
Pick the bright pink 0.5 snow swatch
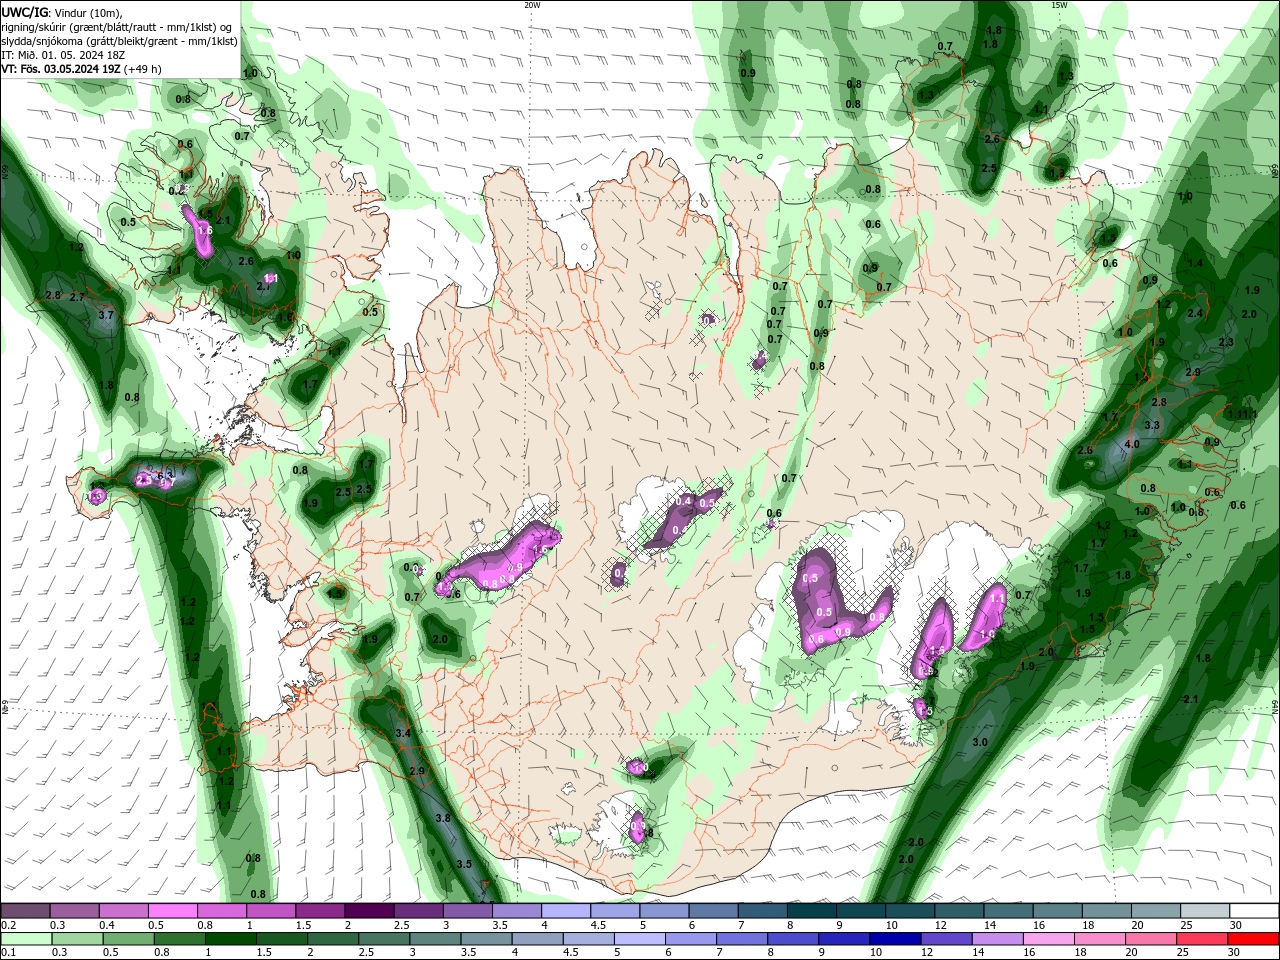[172, 911]
